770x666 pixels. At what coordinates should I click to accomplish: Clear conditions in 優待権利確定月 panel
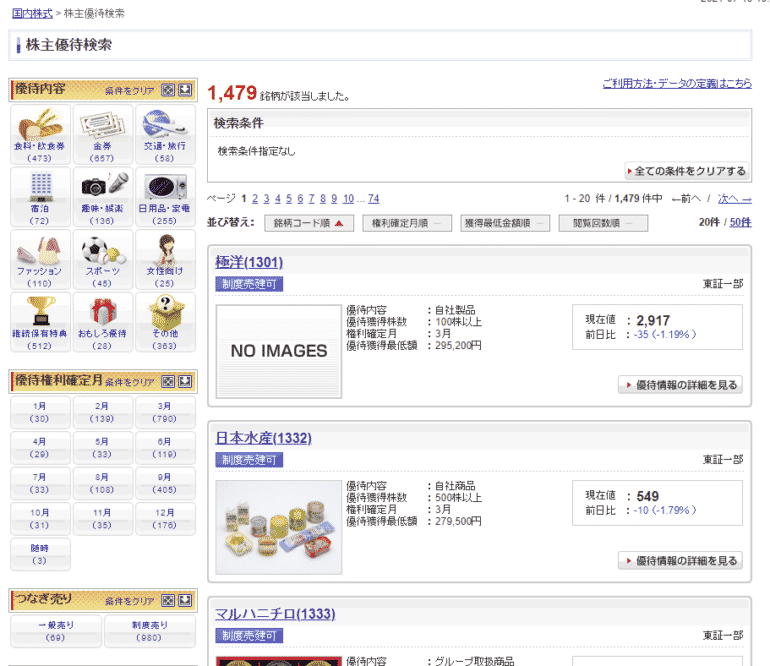click(x=130, y=382)
